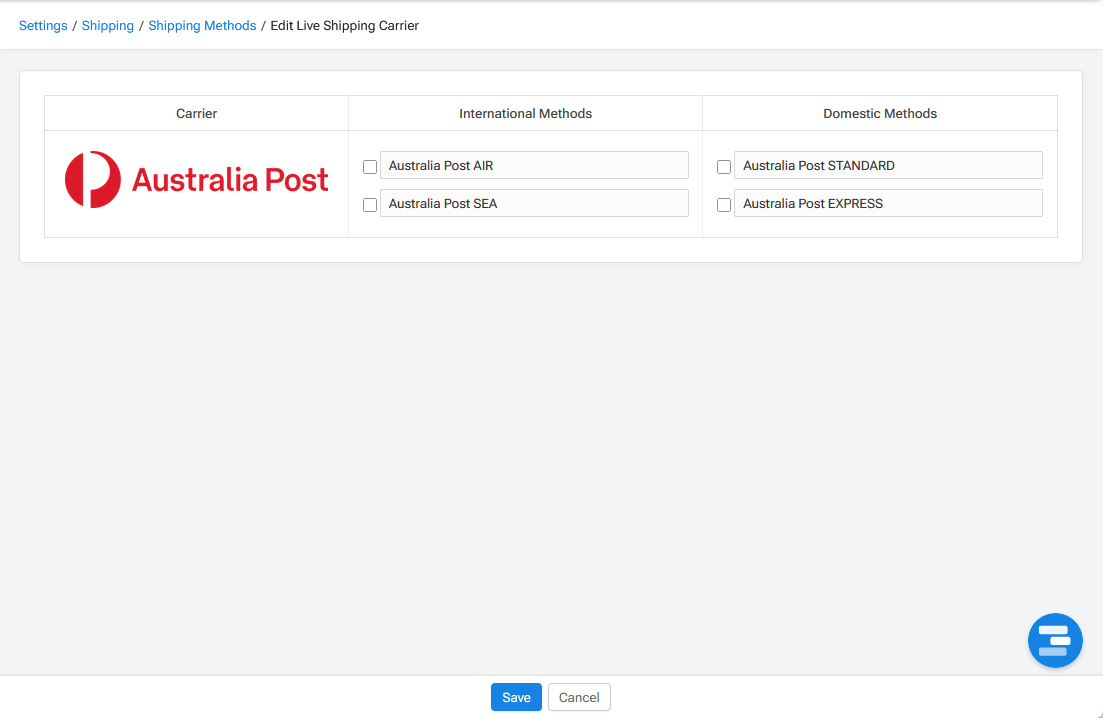Edit the Australia Post STANDARD name field
1103x718 pixels.
[x=888, y=165]
